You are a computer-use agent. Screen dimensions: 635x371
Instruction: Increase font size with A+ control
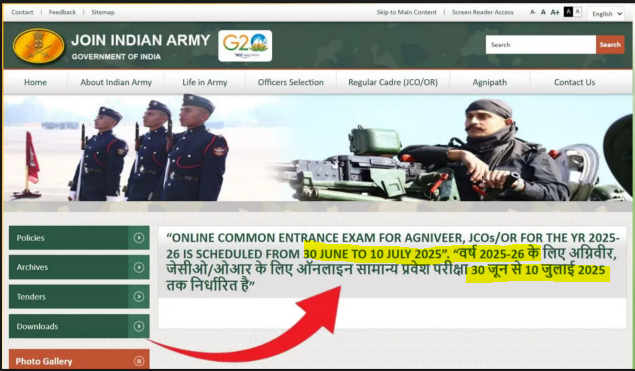coord(555,12)
